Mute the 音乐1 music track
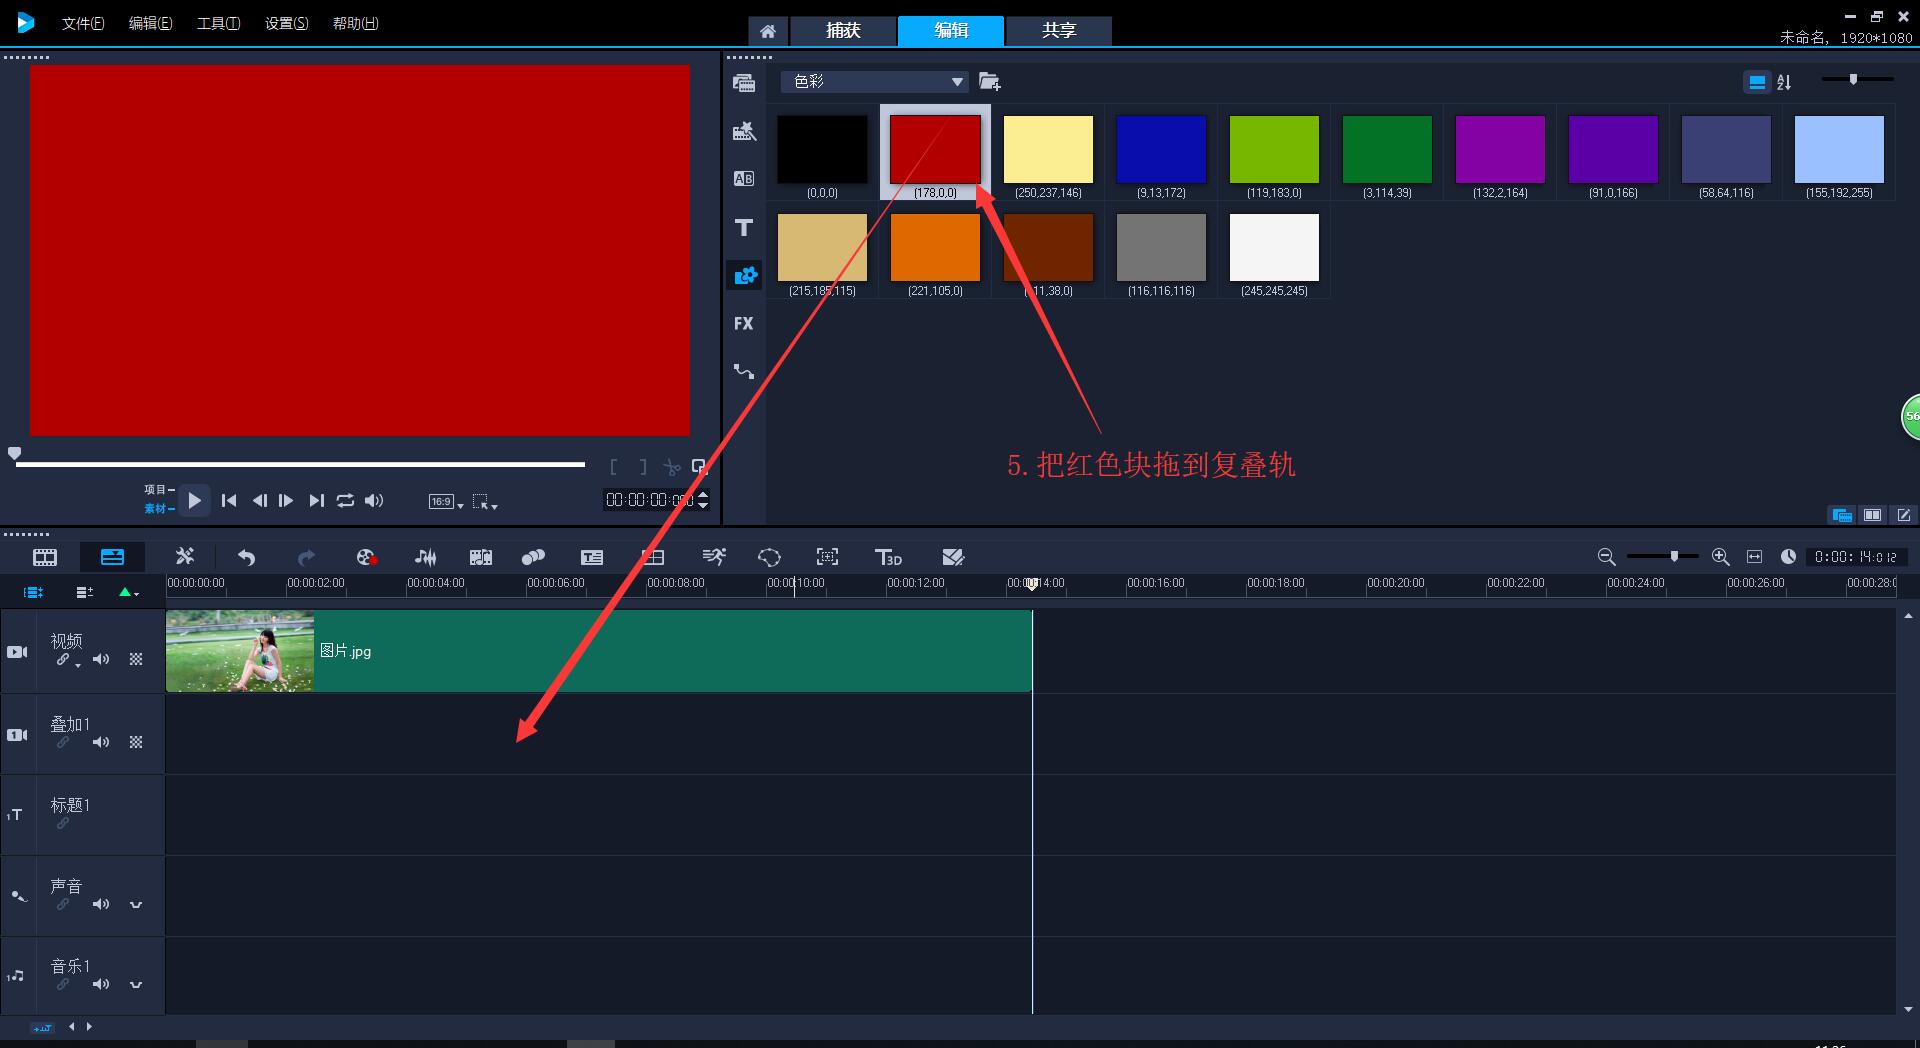The image size is (1920, 1048). (x=101, y=984)
